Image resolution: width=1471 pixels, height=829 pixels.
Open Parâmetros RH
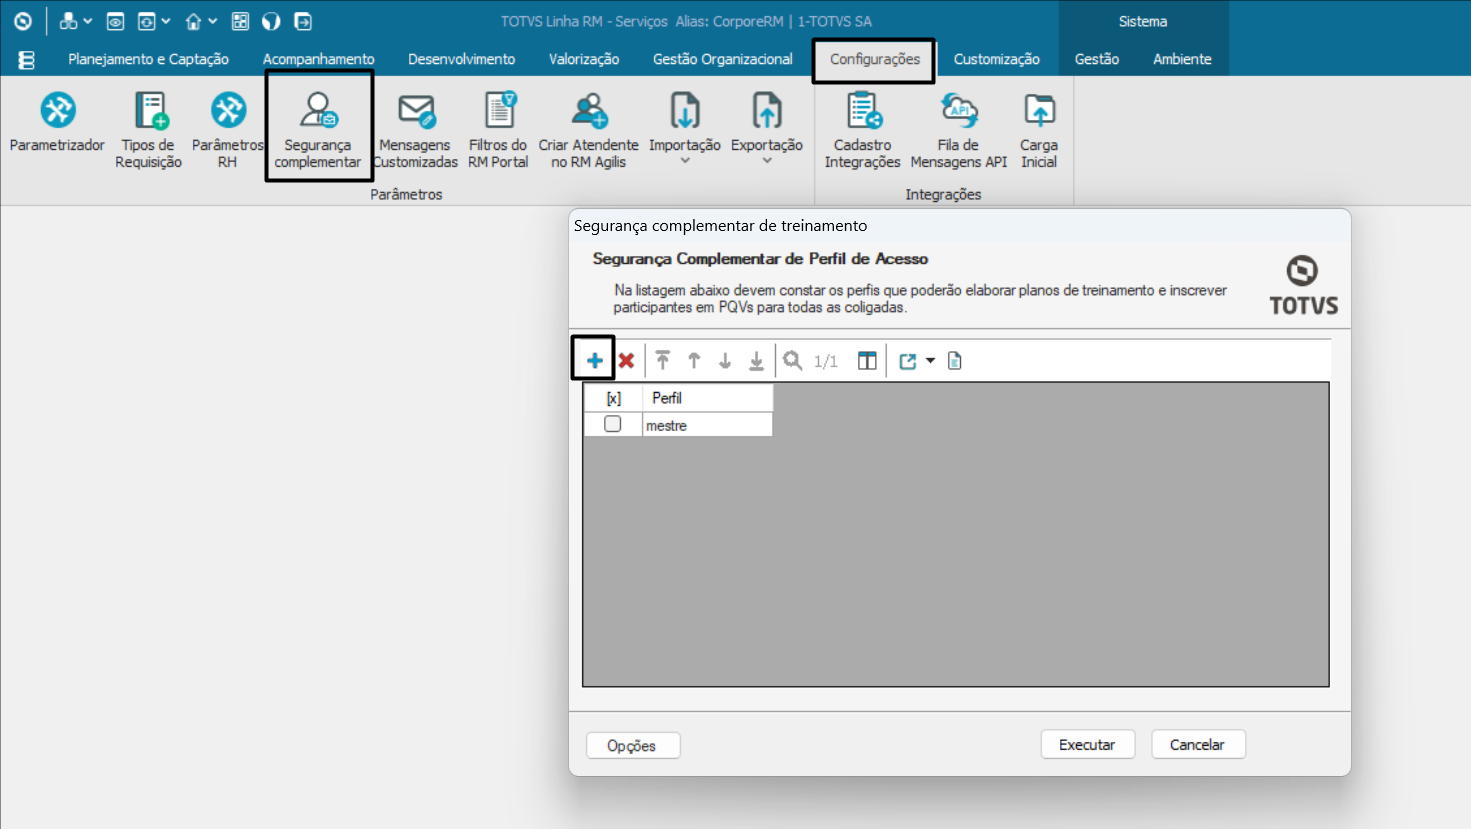click(x=228, y=130)
